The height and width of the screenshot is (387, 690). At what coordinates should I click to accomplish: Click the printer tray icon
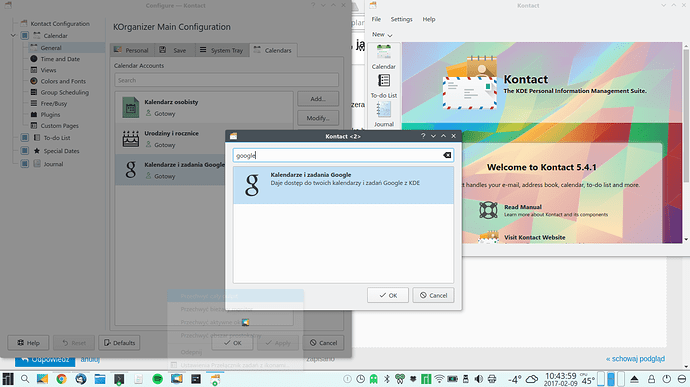492,379
